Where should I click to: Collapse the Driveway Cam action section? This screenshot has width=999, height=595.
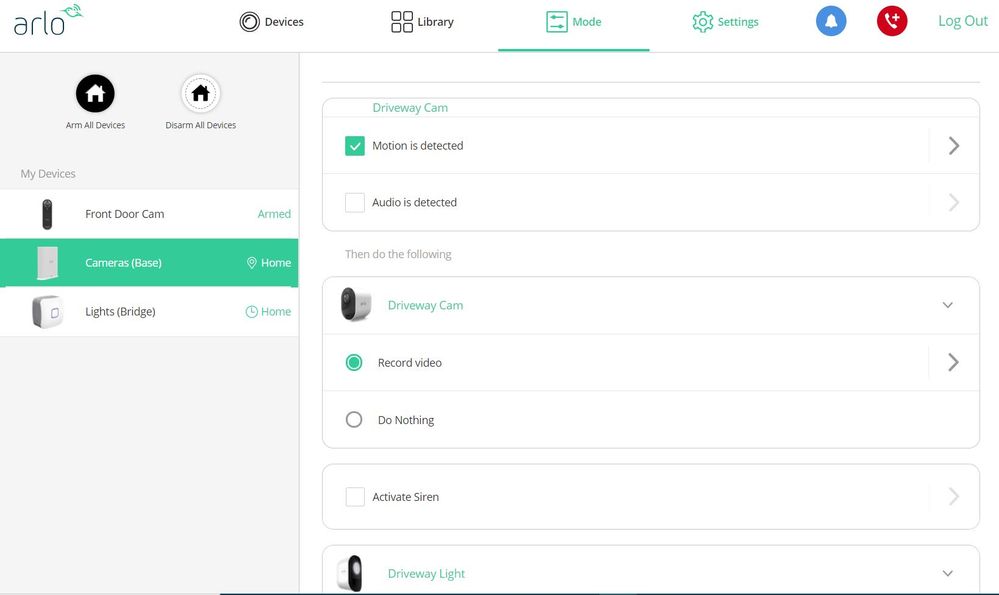948,305
